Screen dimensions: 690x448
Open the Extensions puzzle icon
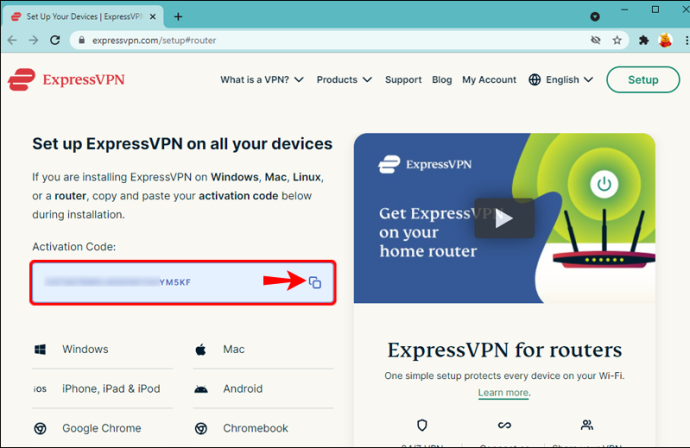(644, 40)
